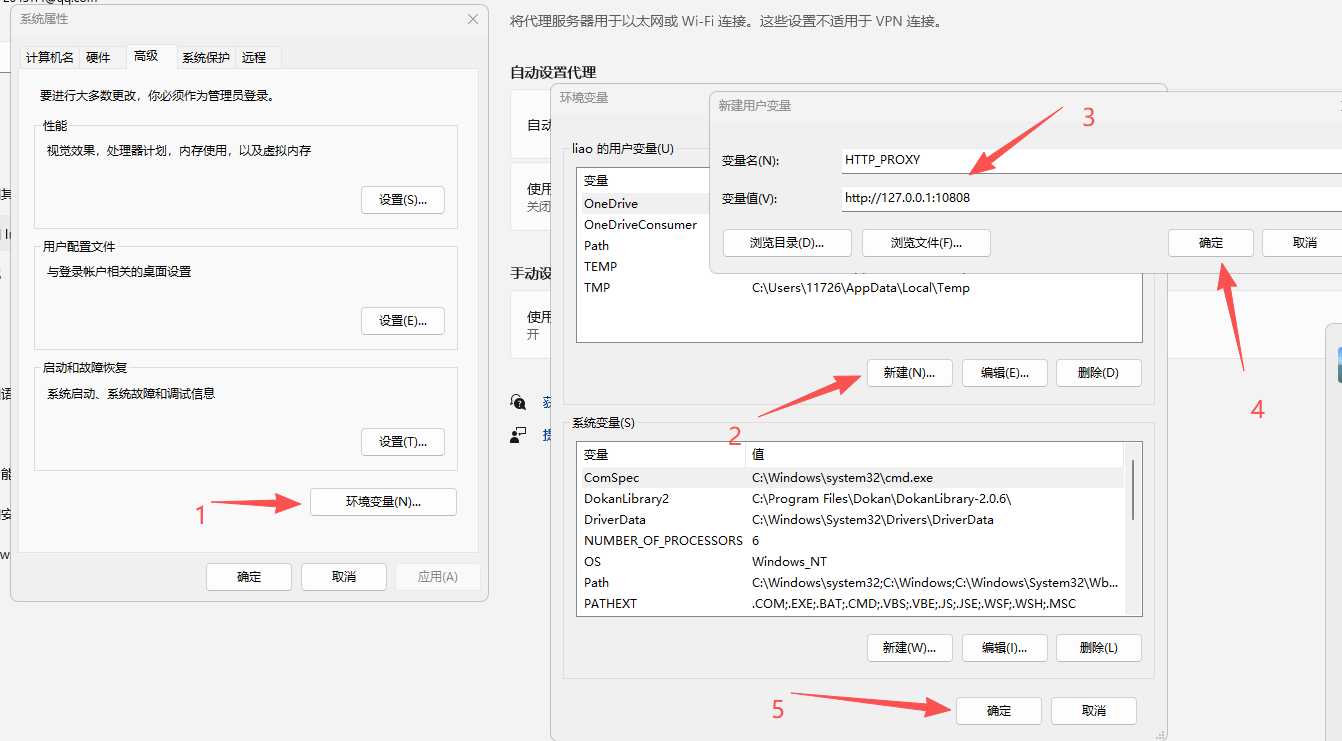Click 新建(N)... under user variables
This screenshot has width=1342, height=741.
click(909, 373)
